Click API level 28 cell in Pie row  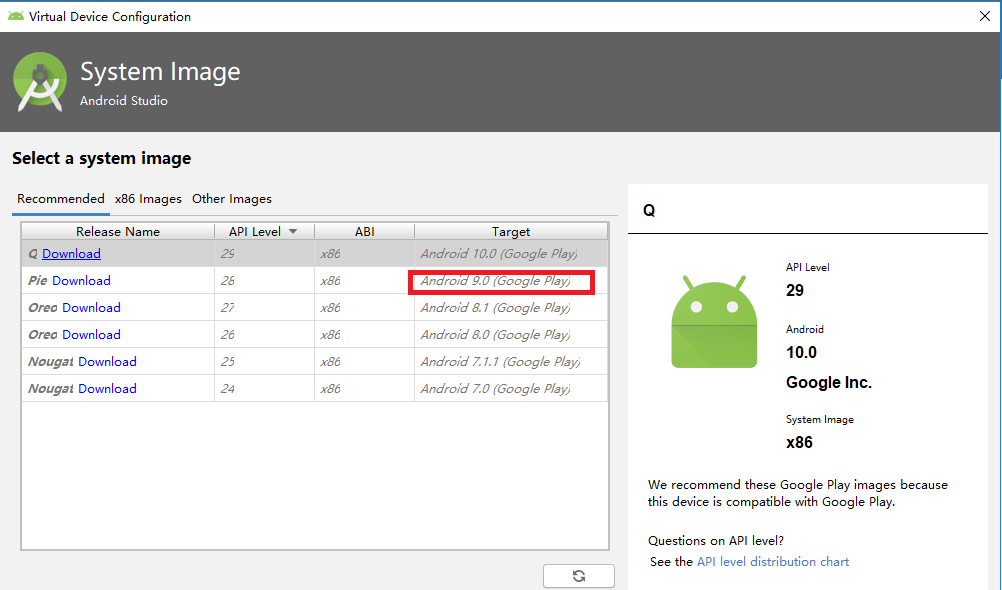click(x=264, y=281)
